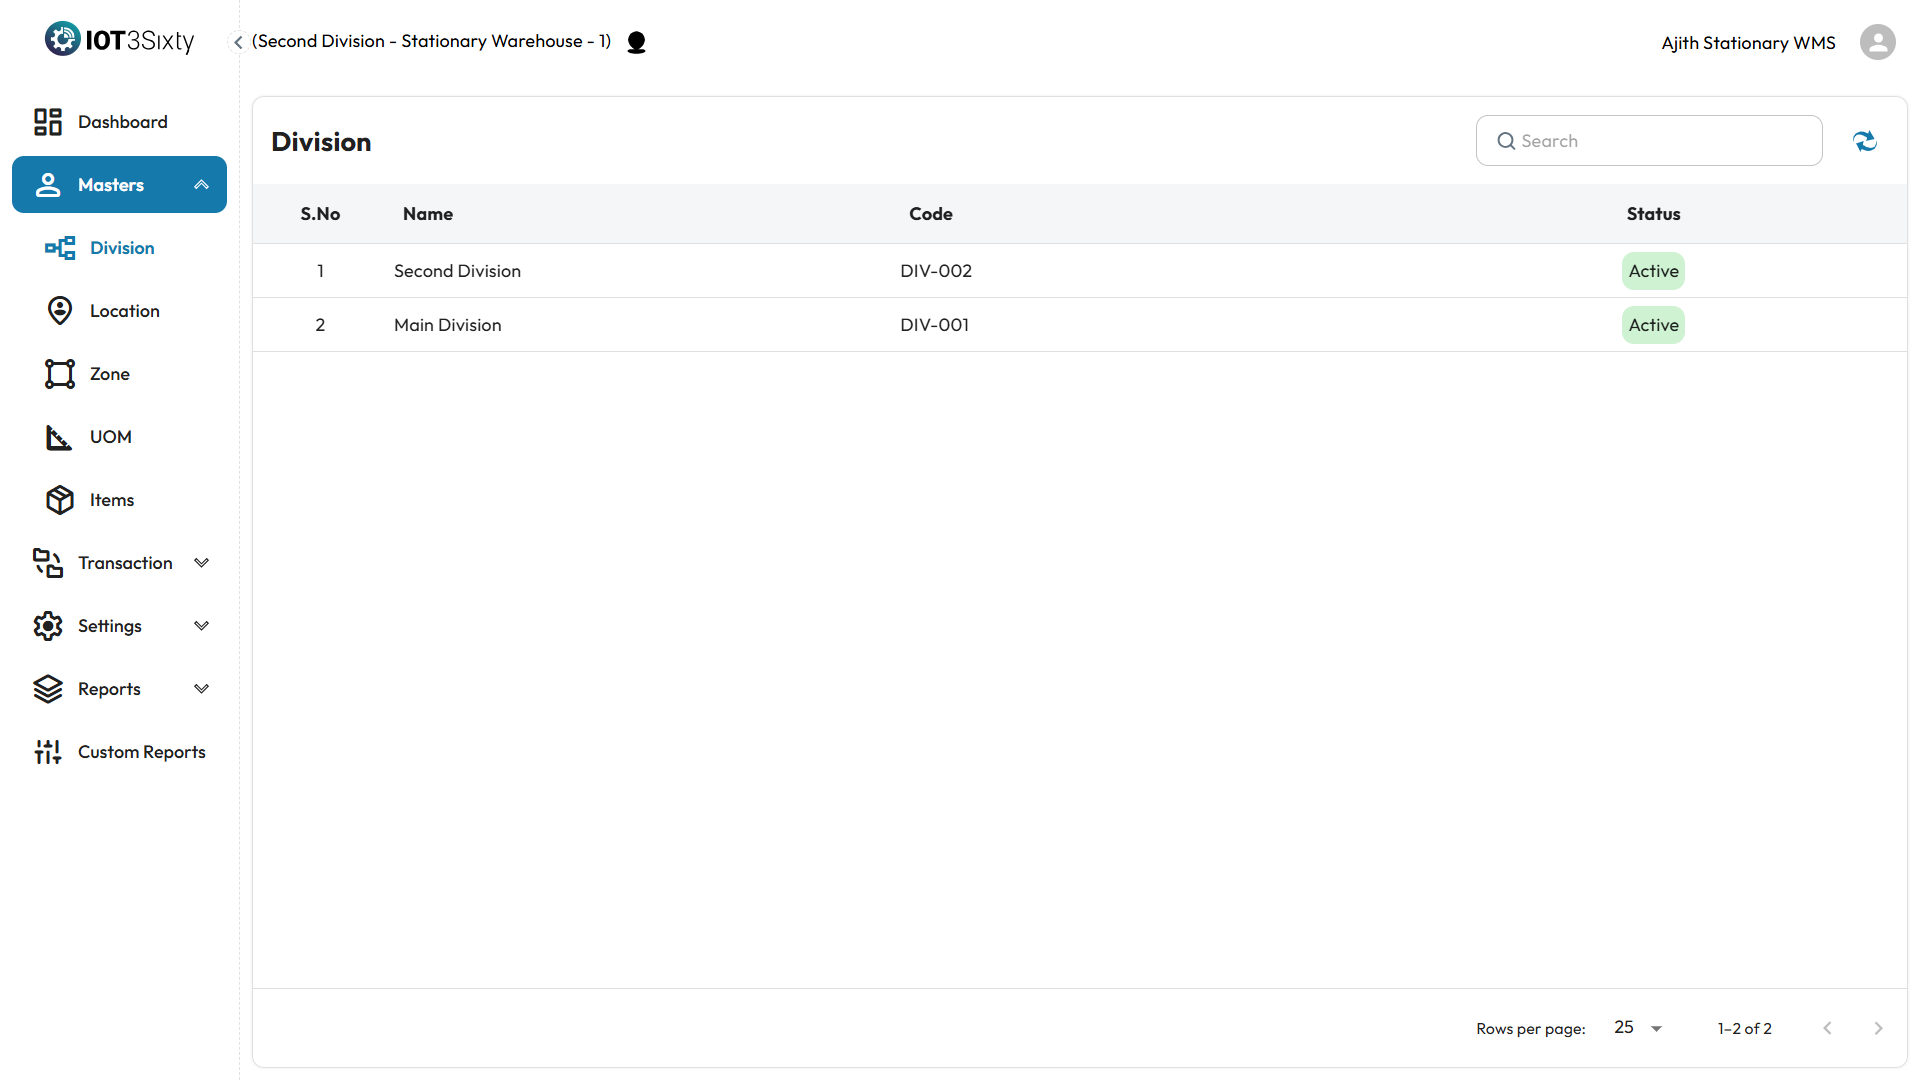The image size is (1920, 1080).
Task: Open the Location master page
Action: pyautogui.click(x=124, y=311)
